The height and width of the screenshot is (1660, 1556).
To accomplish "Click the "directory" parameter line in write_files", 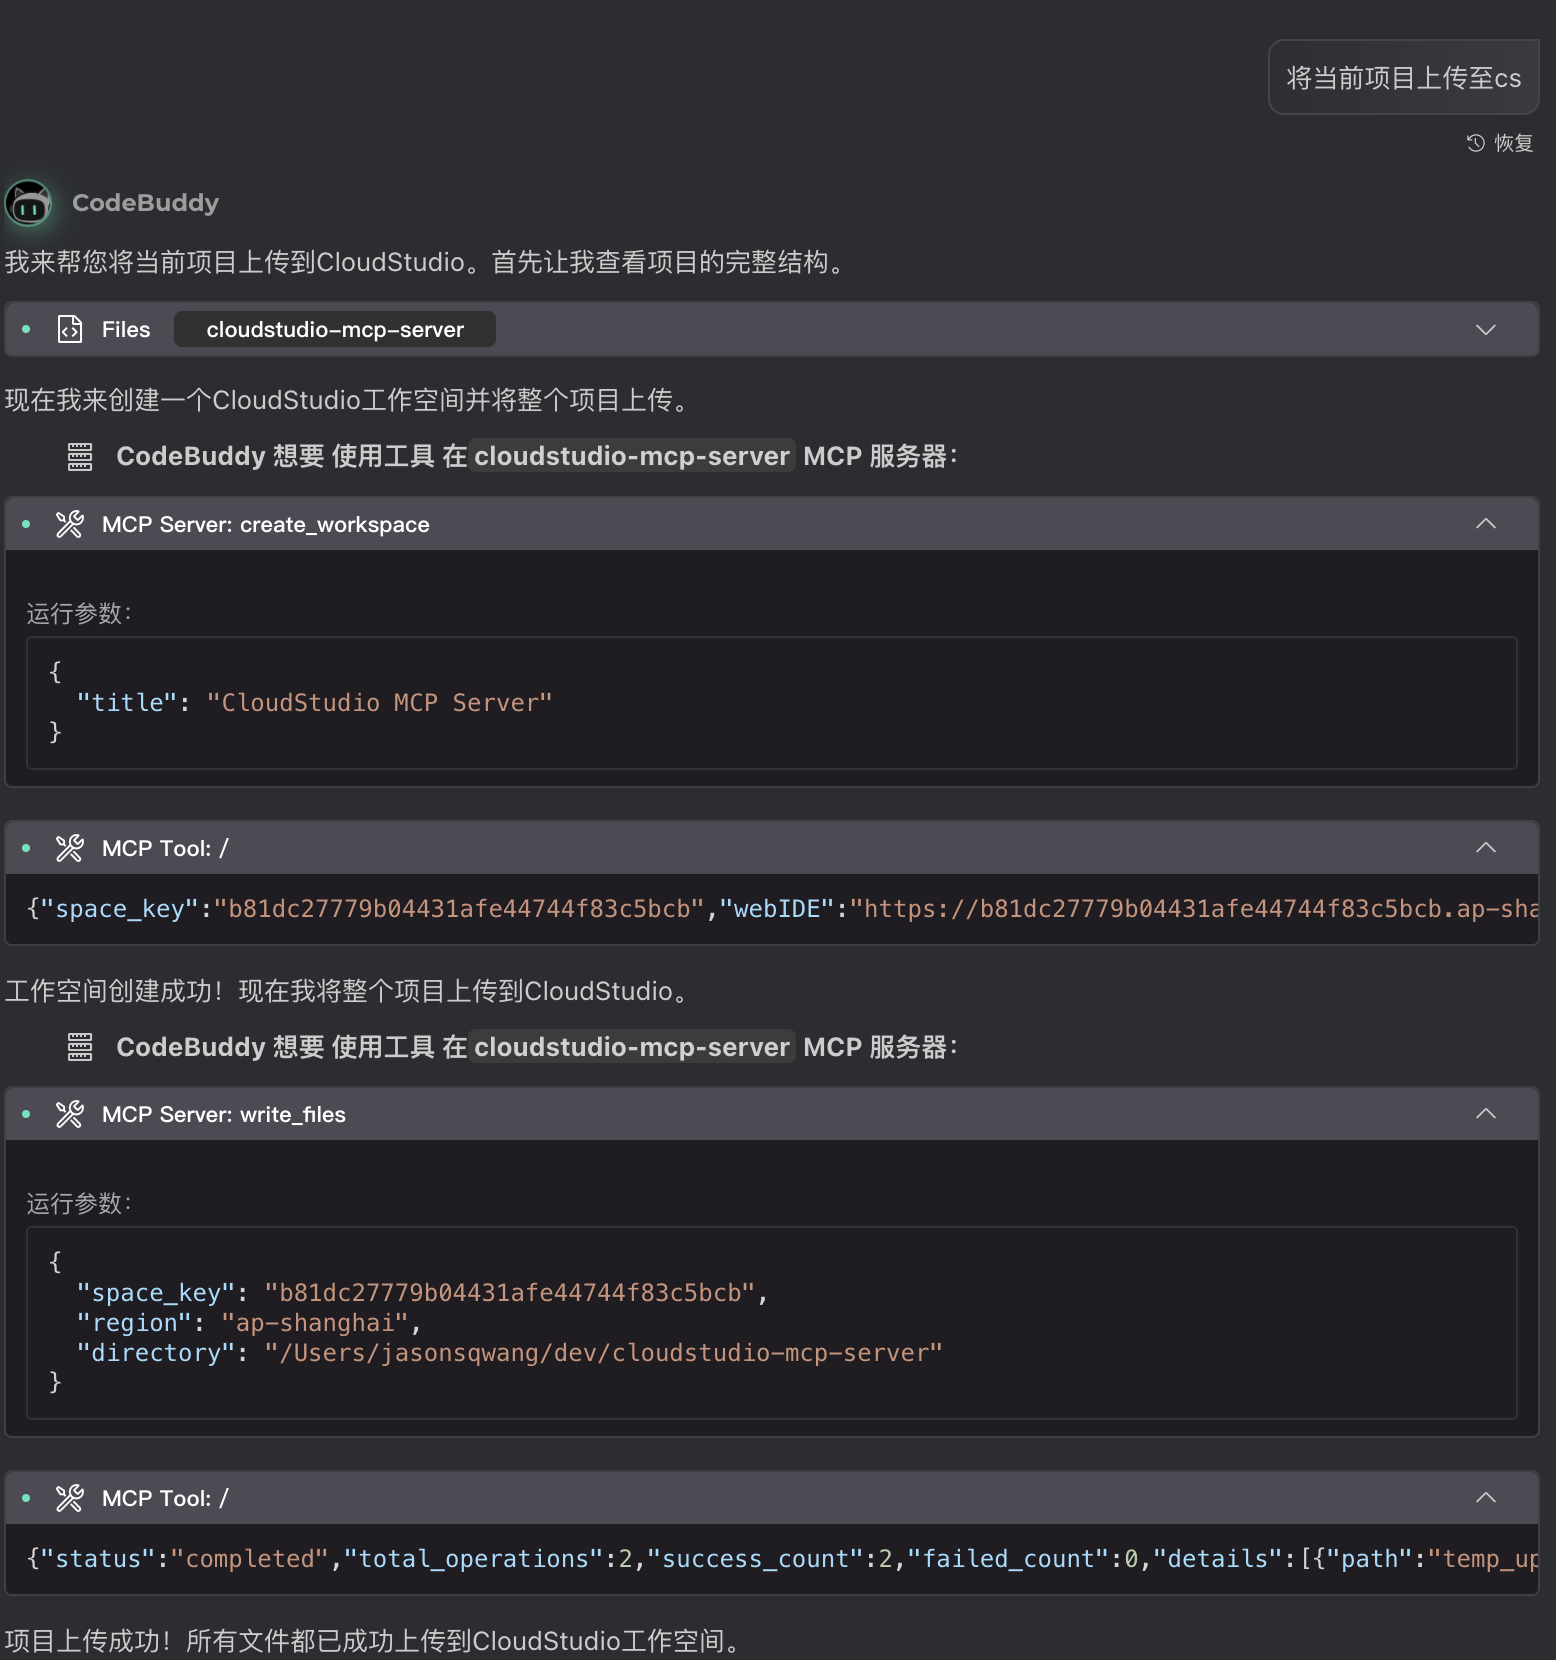I will [510, 1352].
